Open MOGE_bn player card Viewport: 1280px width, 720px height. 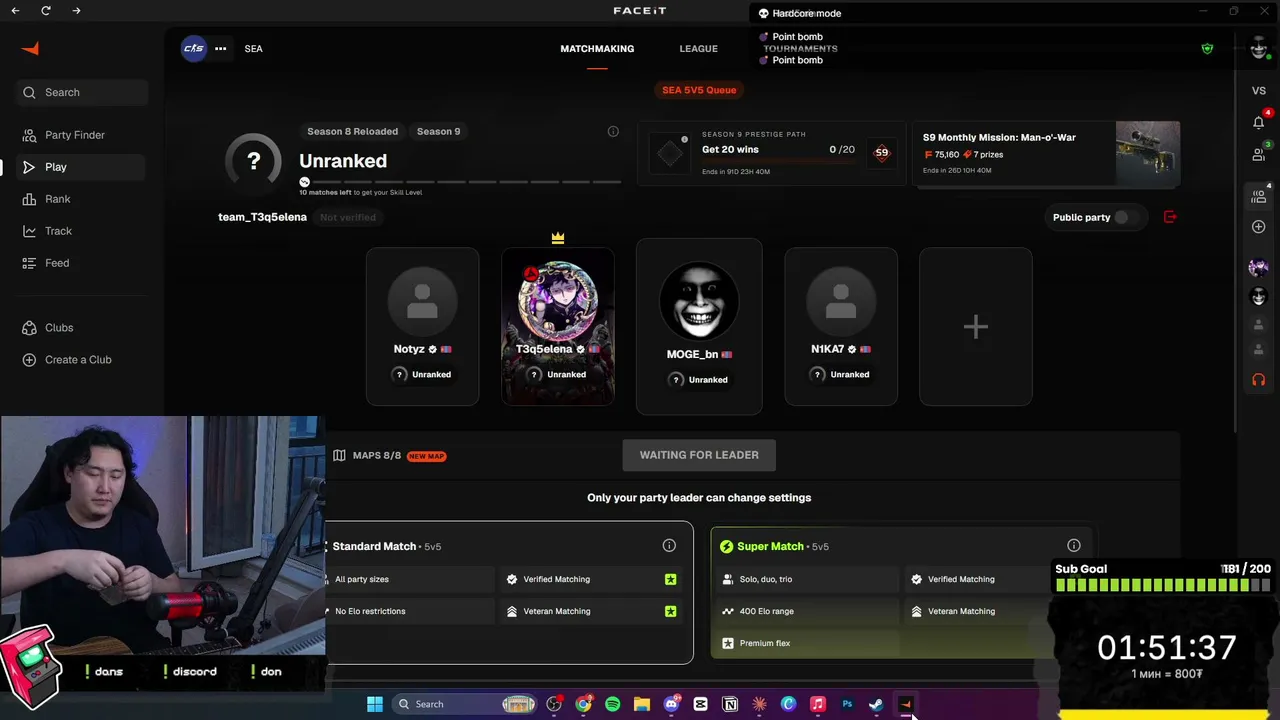pos(699,326)
